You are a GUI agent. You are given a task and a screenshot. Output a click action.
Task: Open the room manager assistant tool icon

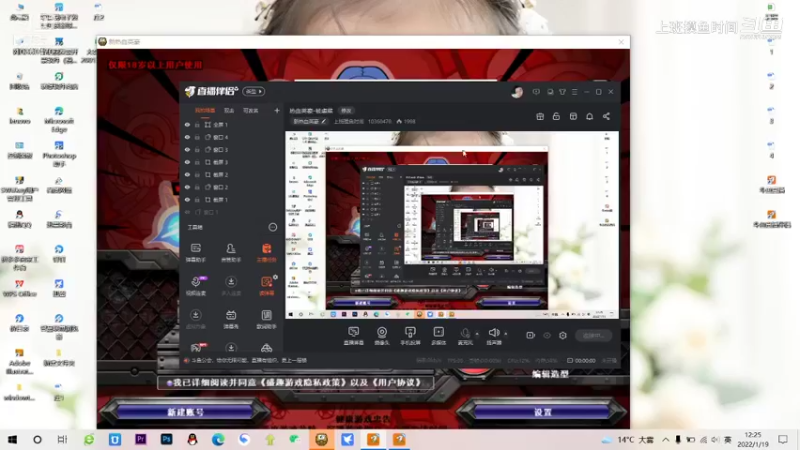coord(231,252)
